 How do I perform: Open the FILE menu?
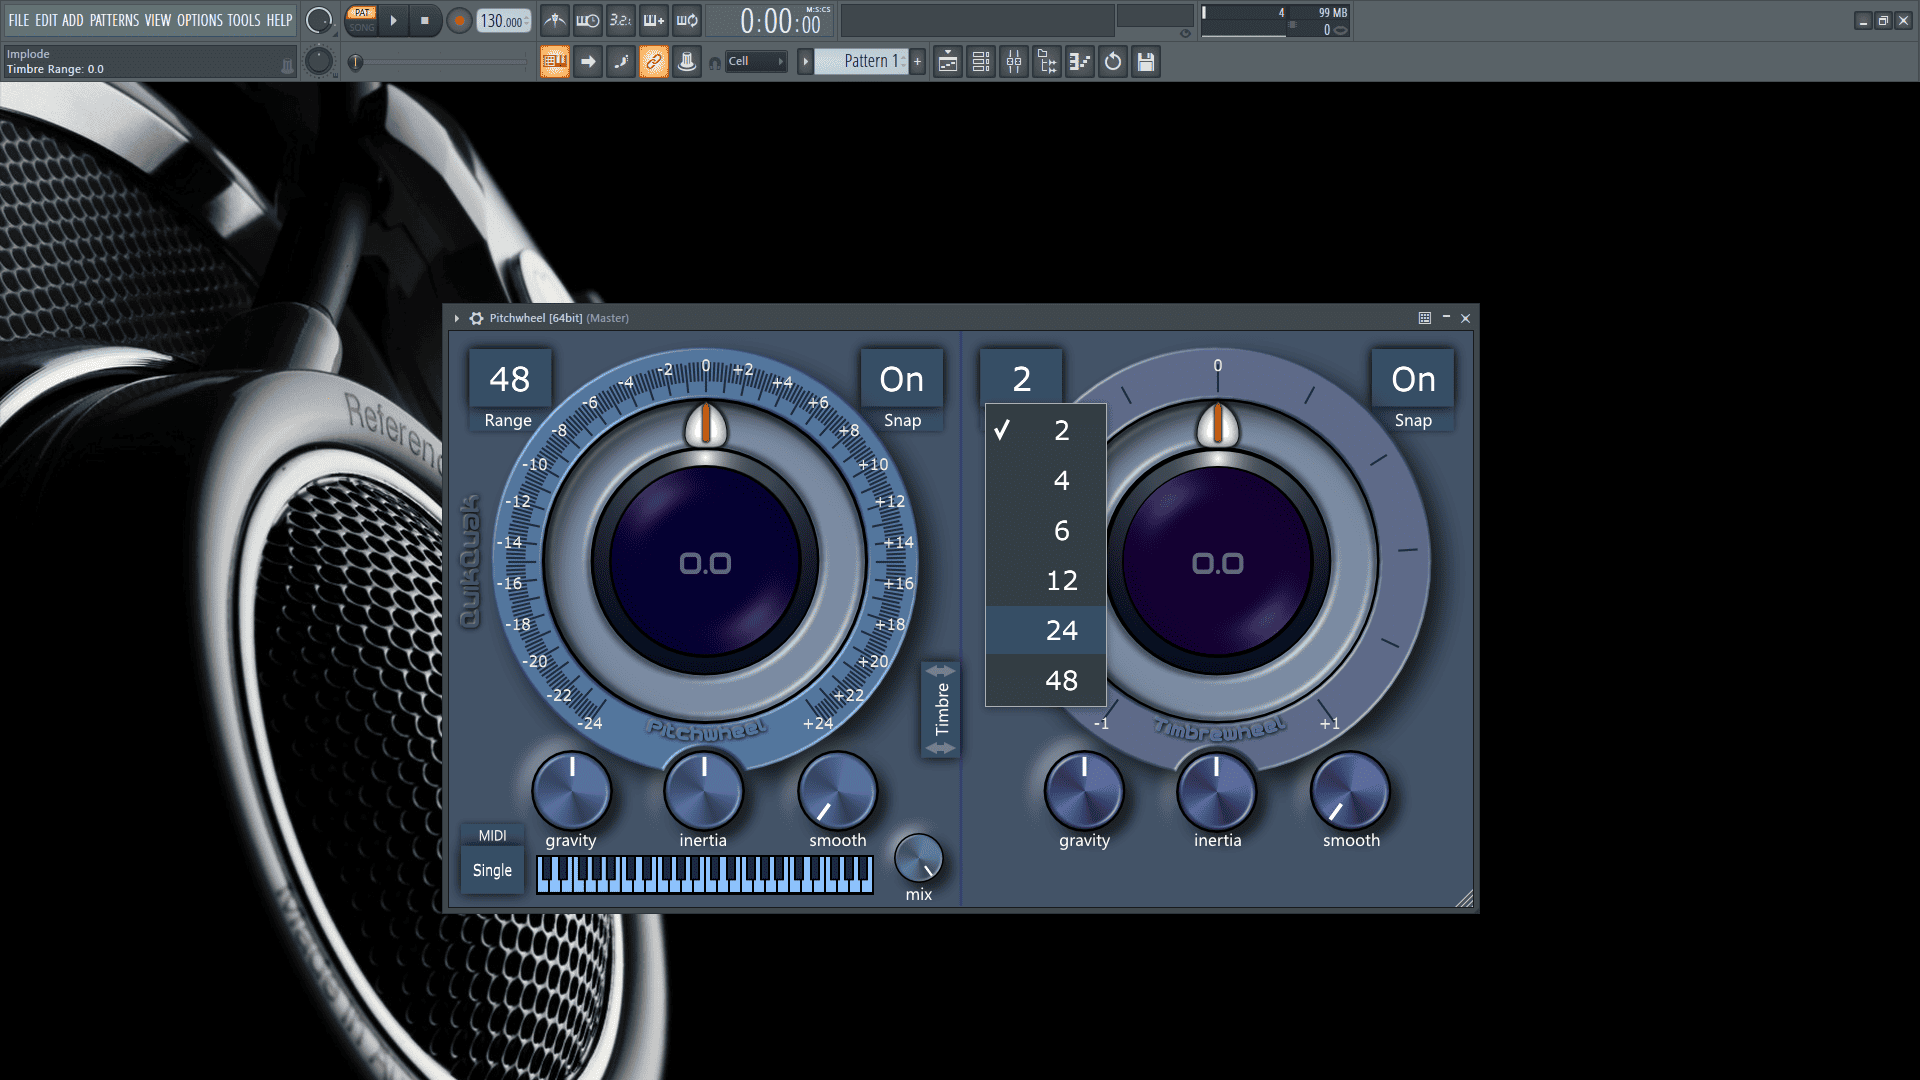18,20
